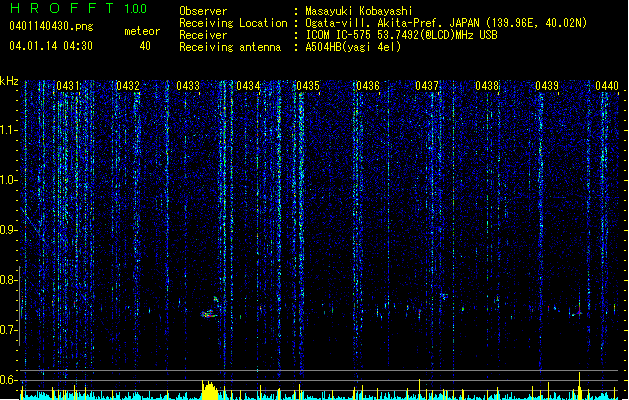Select the filename 0401140430.png
The image size is (629, 400).
(x=51, y=27)
